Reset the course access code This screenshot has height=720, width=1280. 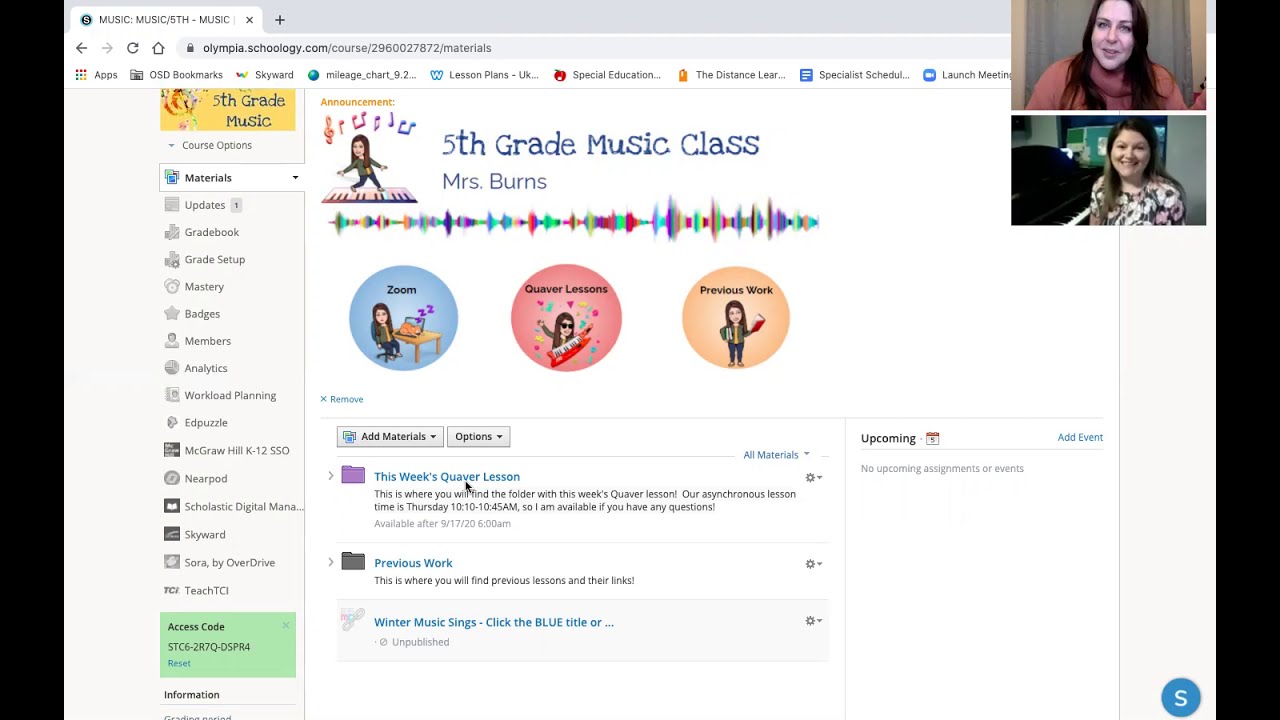[x=179, y=663]
